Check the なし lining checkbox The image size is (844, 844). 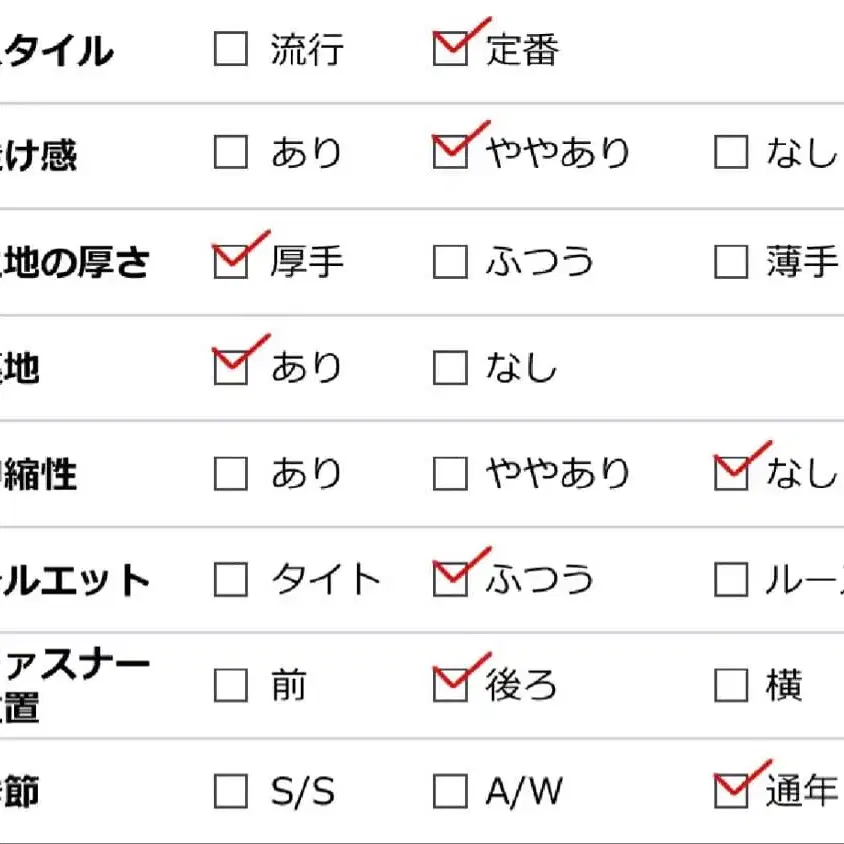[x=450, y=367]
